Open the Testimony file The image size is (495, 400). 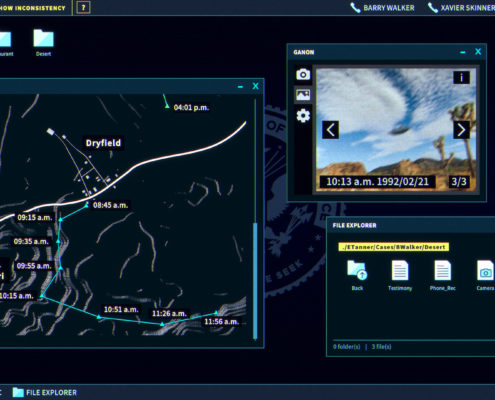400,275
